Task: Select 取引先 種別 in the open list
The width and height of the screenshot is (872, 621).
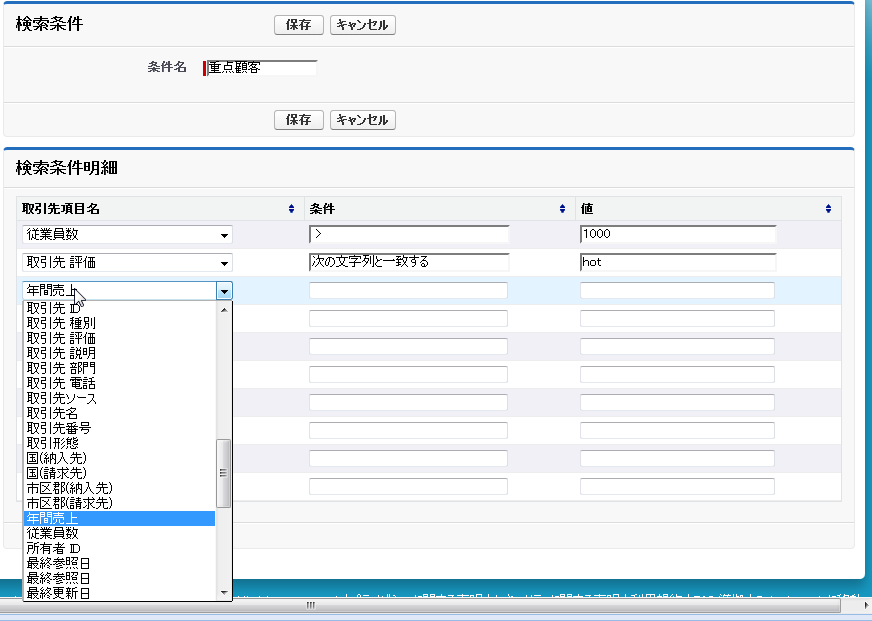Action: click(x=120, y=323)
